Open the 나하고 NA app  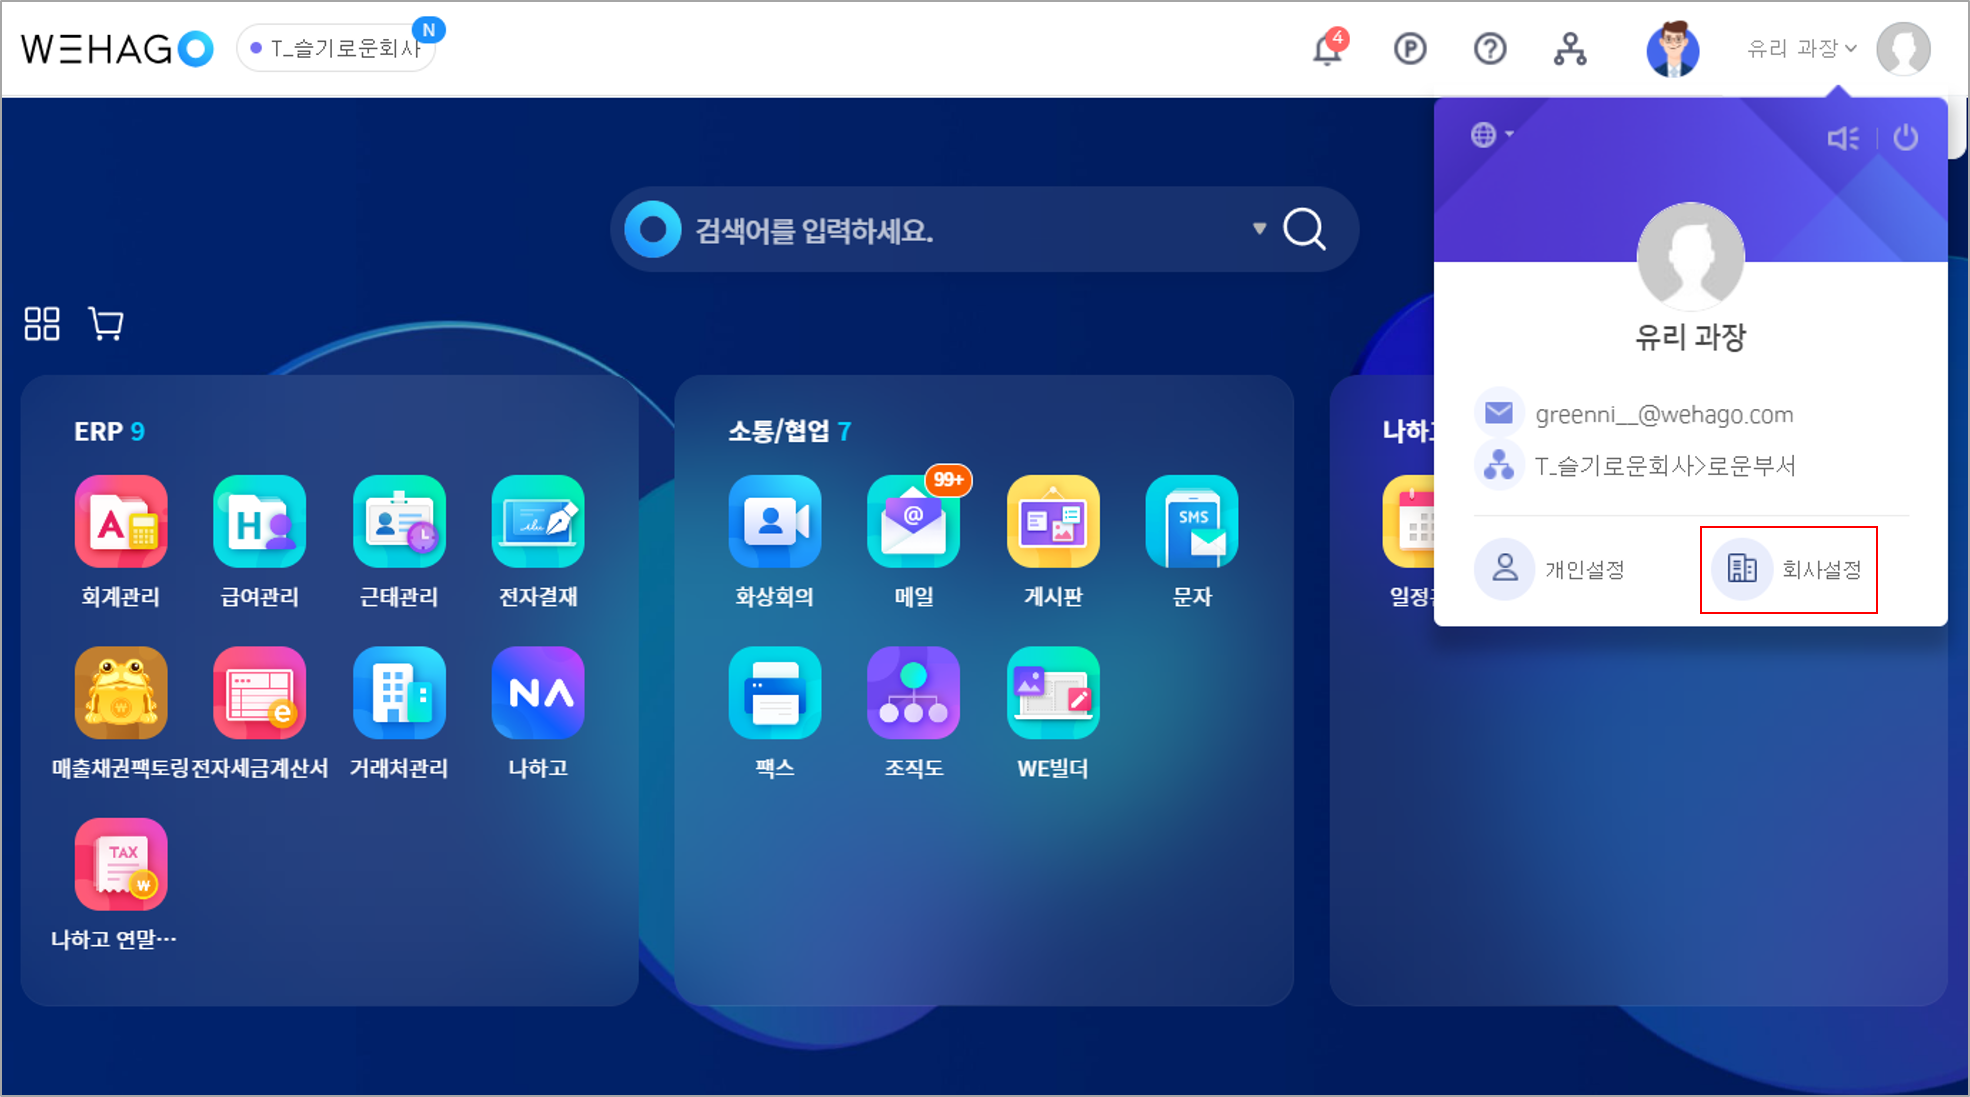click(x=538, y=693)
